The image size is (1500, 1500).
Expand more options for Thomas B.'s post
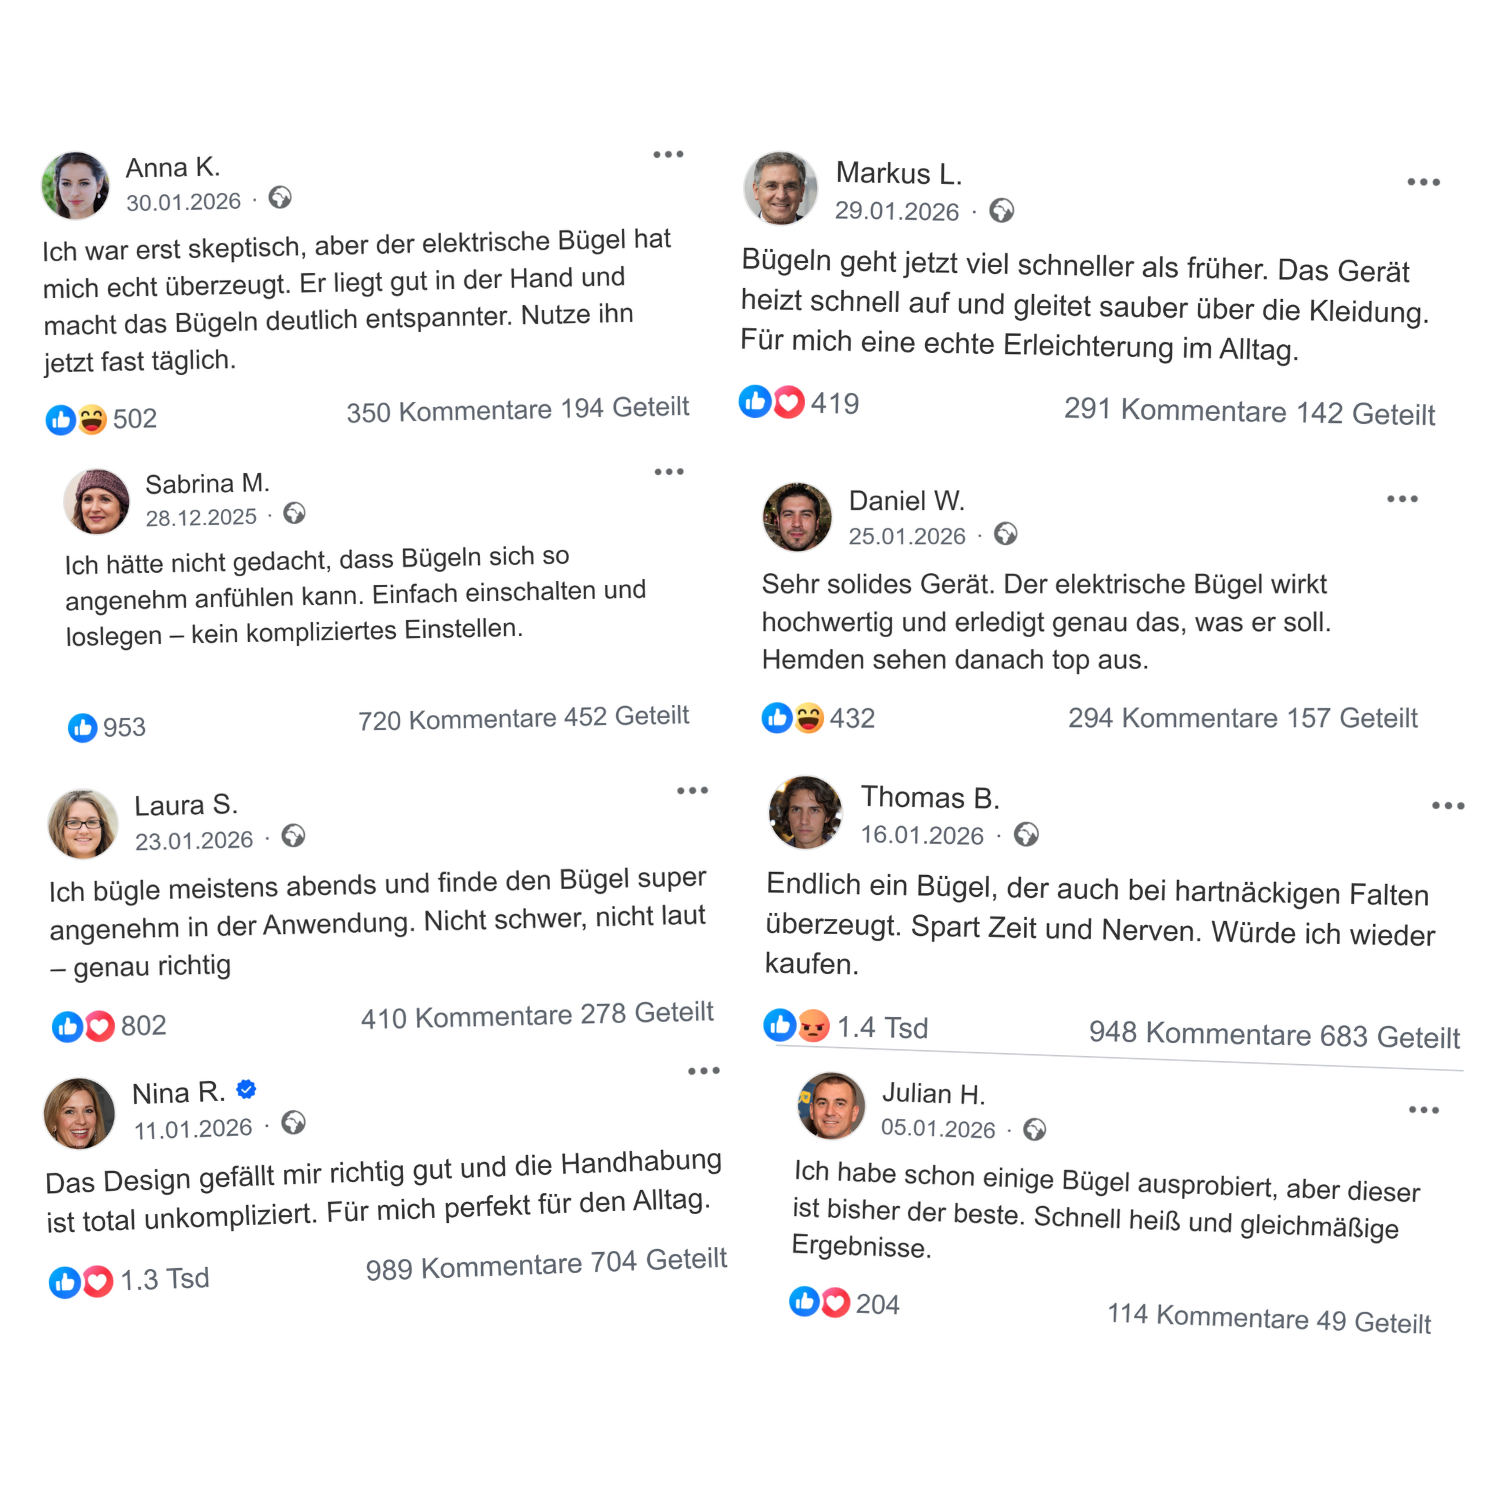point(1447,806)
